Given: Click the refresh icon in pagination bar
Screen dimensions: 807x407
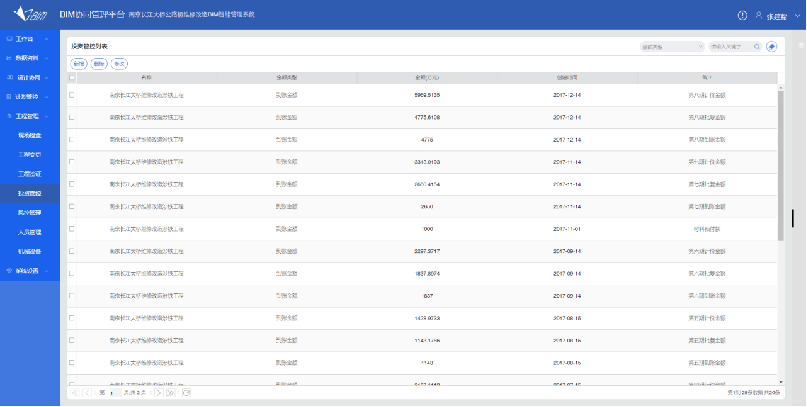Looking at the screenshot, I should click(x=186, y=393).
